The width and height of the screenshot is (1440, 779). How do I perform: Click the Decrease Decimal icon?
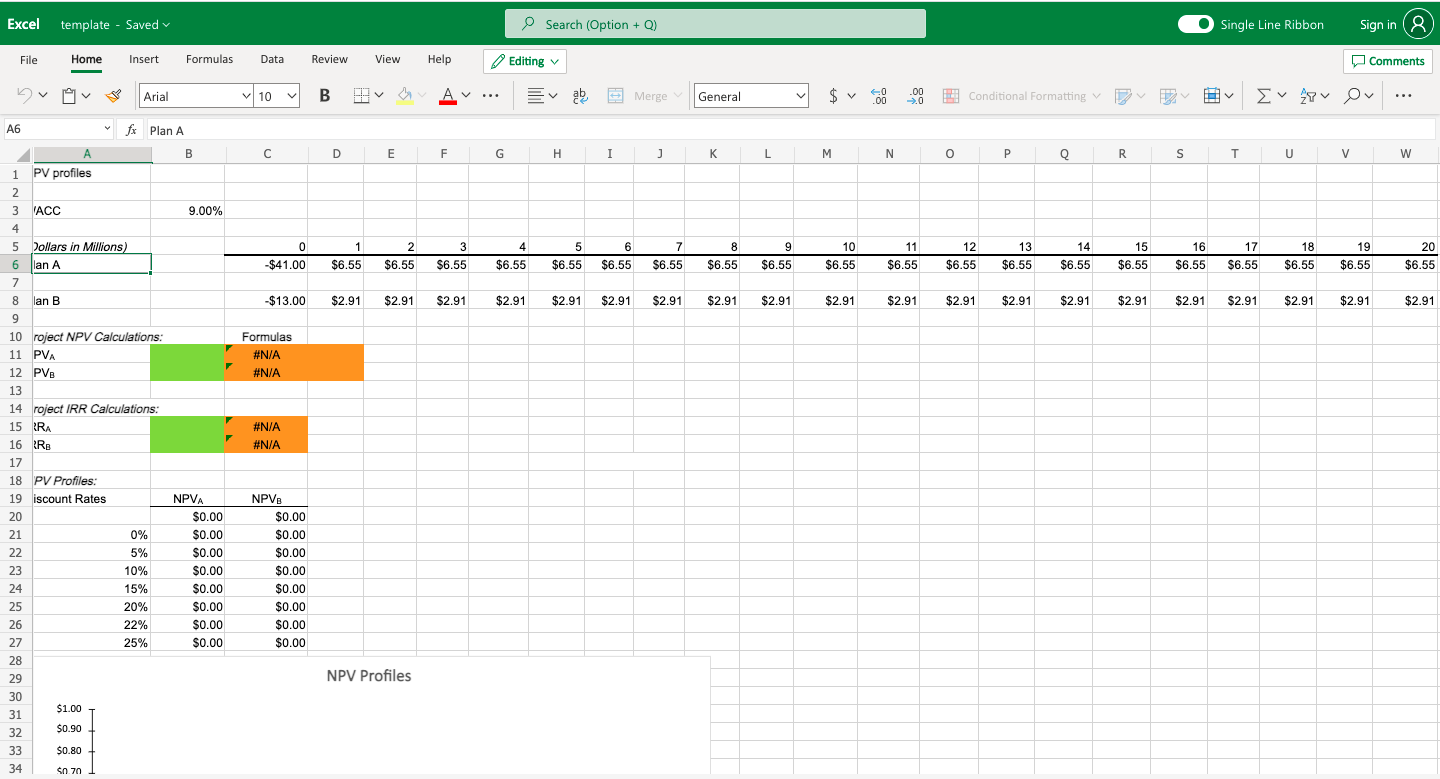coord(915,95)
